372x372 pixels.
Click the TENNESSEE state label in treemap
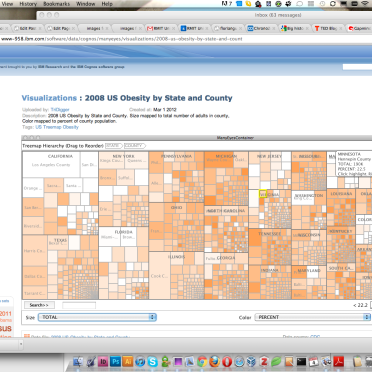(269, 234)
